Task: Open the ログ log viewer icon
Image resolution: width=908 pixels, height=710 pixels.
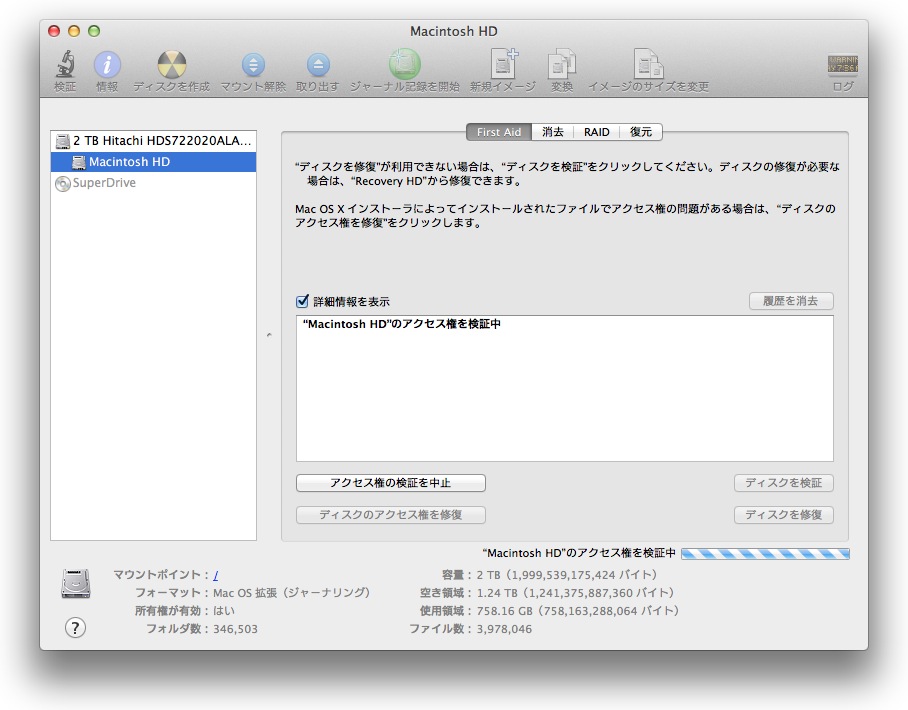Action: click(842, 66)
